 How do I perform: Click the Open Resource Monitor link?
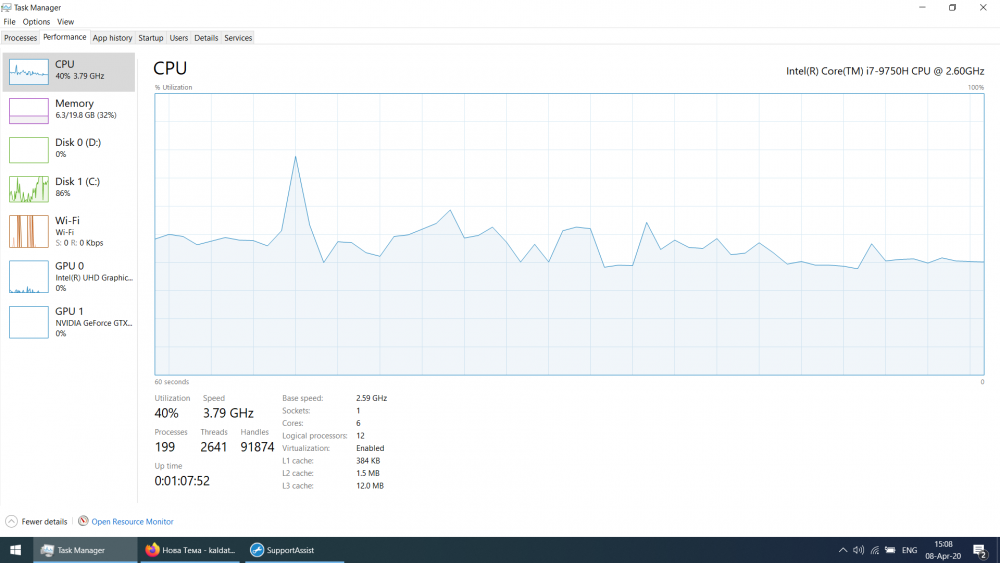132,522
